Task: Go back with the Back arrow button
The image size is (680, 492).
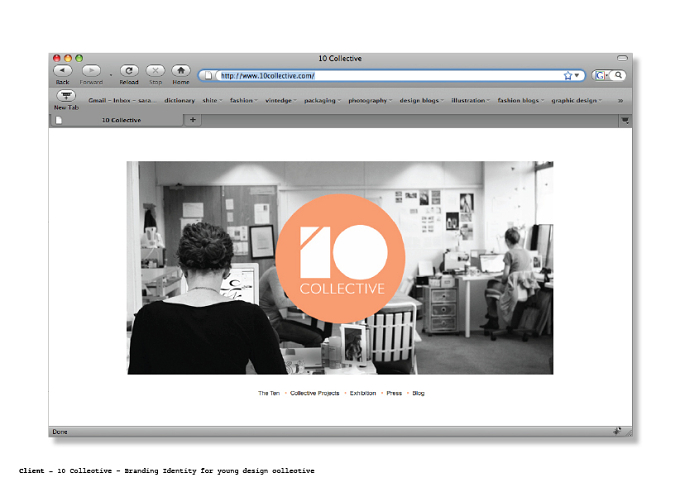Action: point(63,70)
